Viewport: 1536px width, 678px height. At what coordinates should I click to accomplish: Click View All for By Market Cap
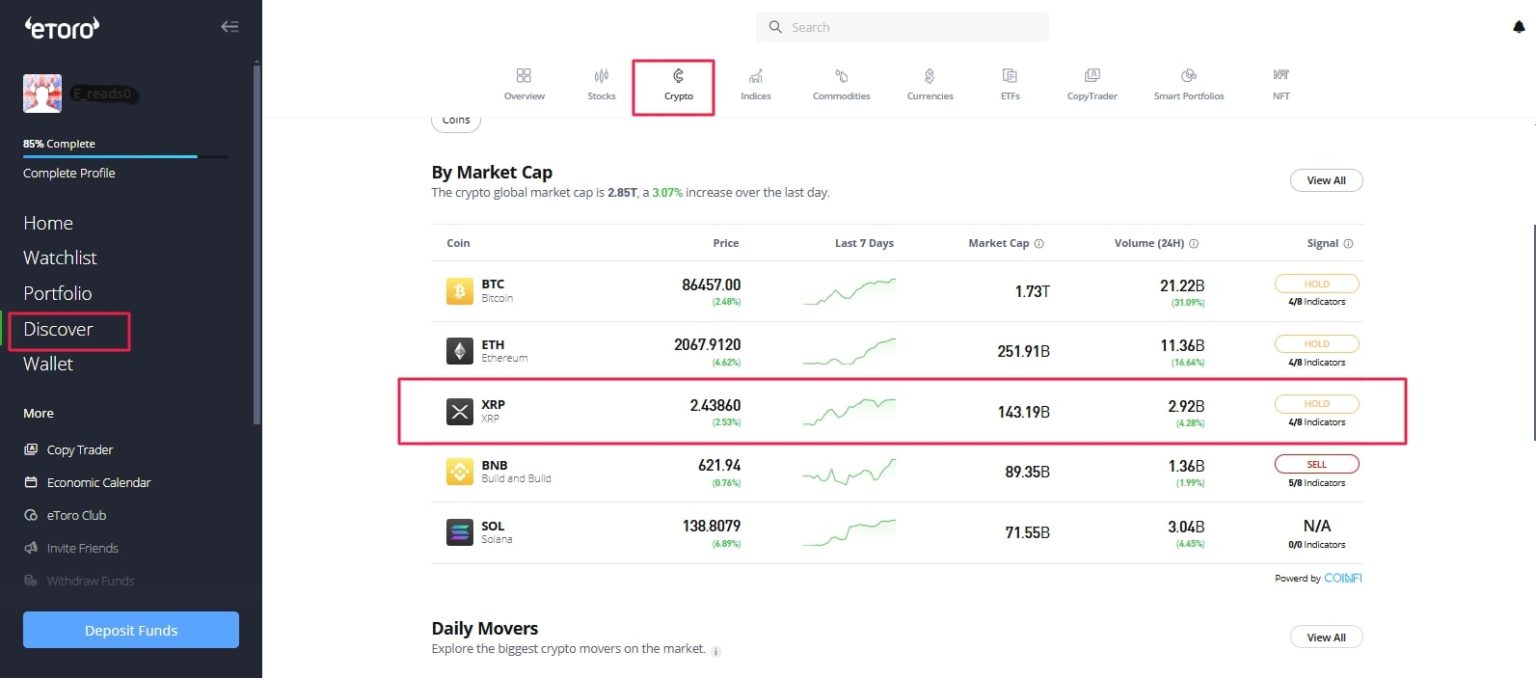coord(1326,180)
